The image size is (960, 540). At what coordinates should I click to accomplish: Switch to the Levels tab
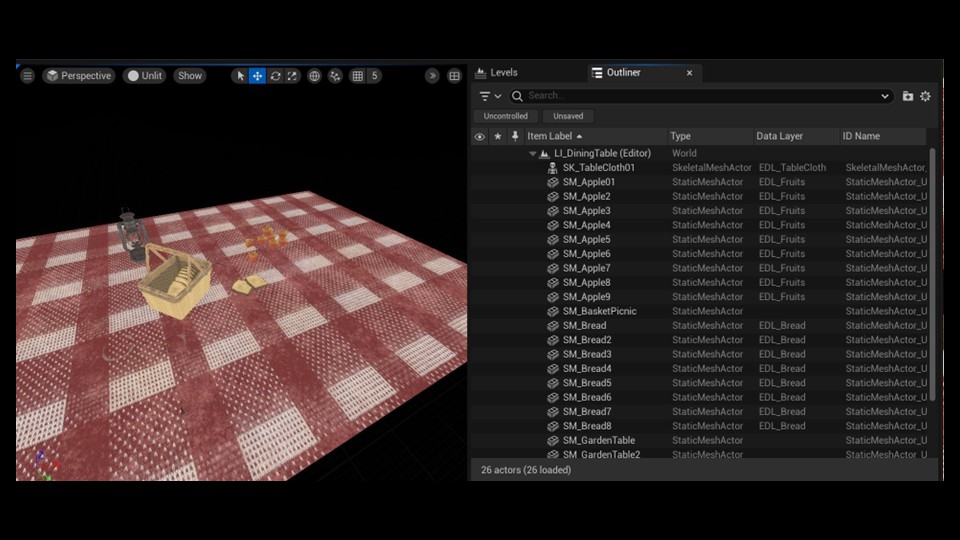tap(497, 72)
